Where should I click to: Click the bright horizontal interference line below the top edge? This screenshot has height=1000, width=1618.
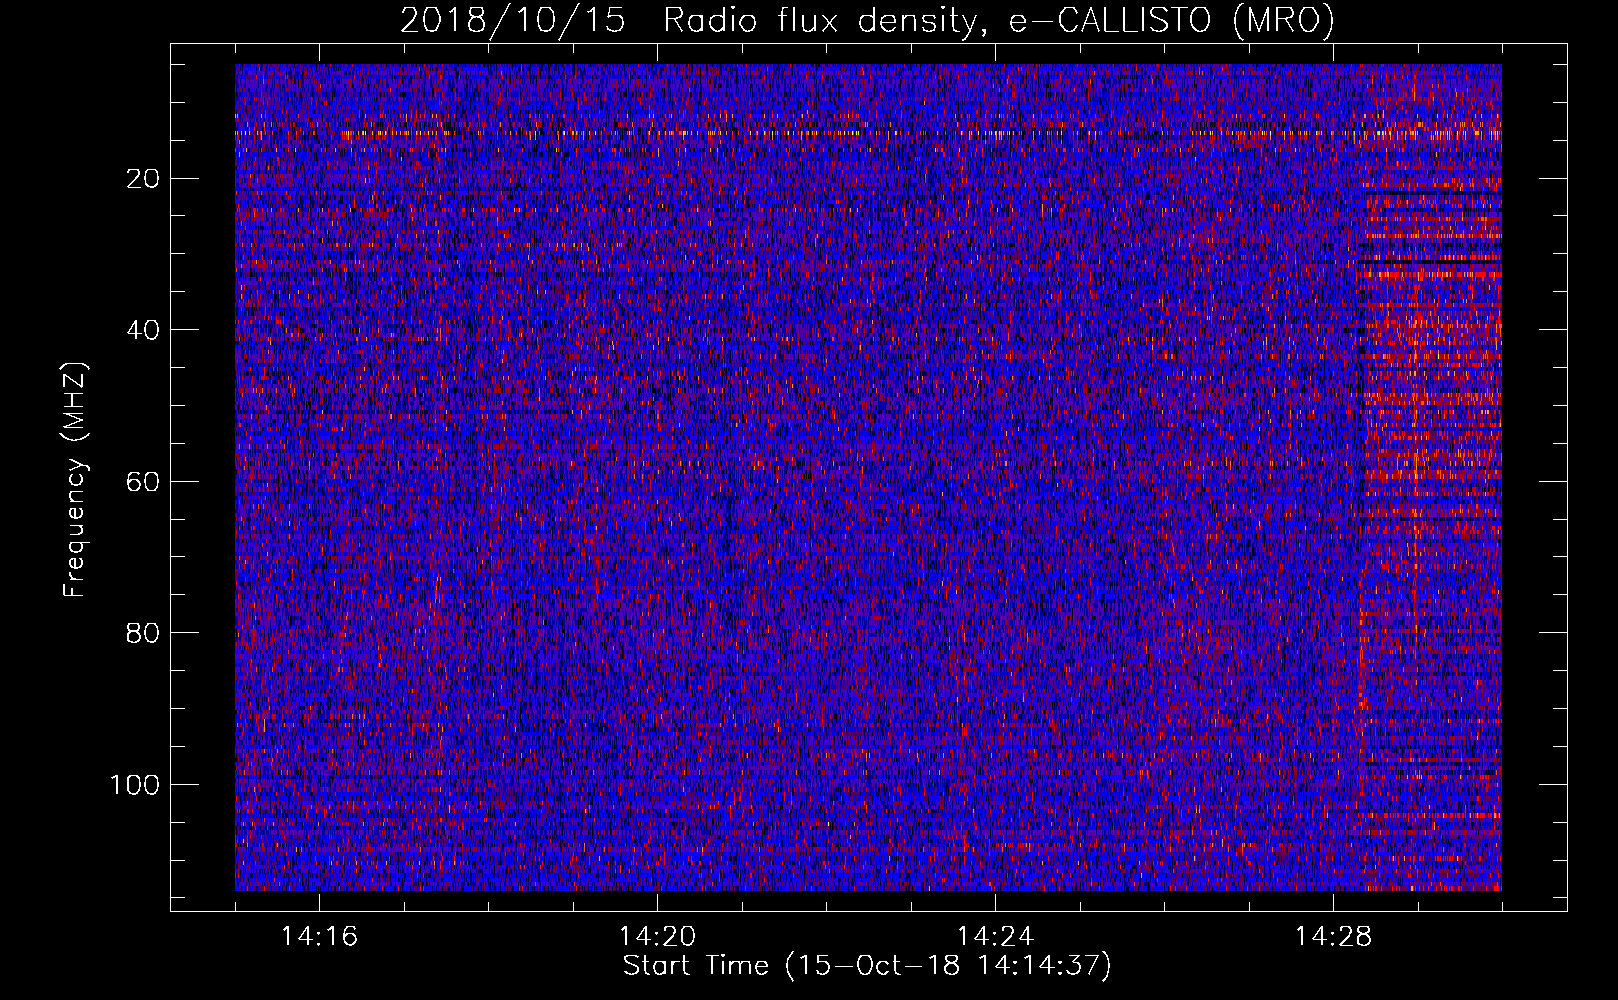point(868,133)
